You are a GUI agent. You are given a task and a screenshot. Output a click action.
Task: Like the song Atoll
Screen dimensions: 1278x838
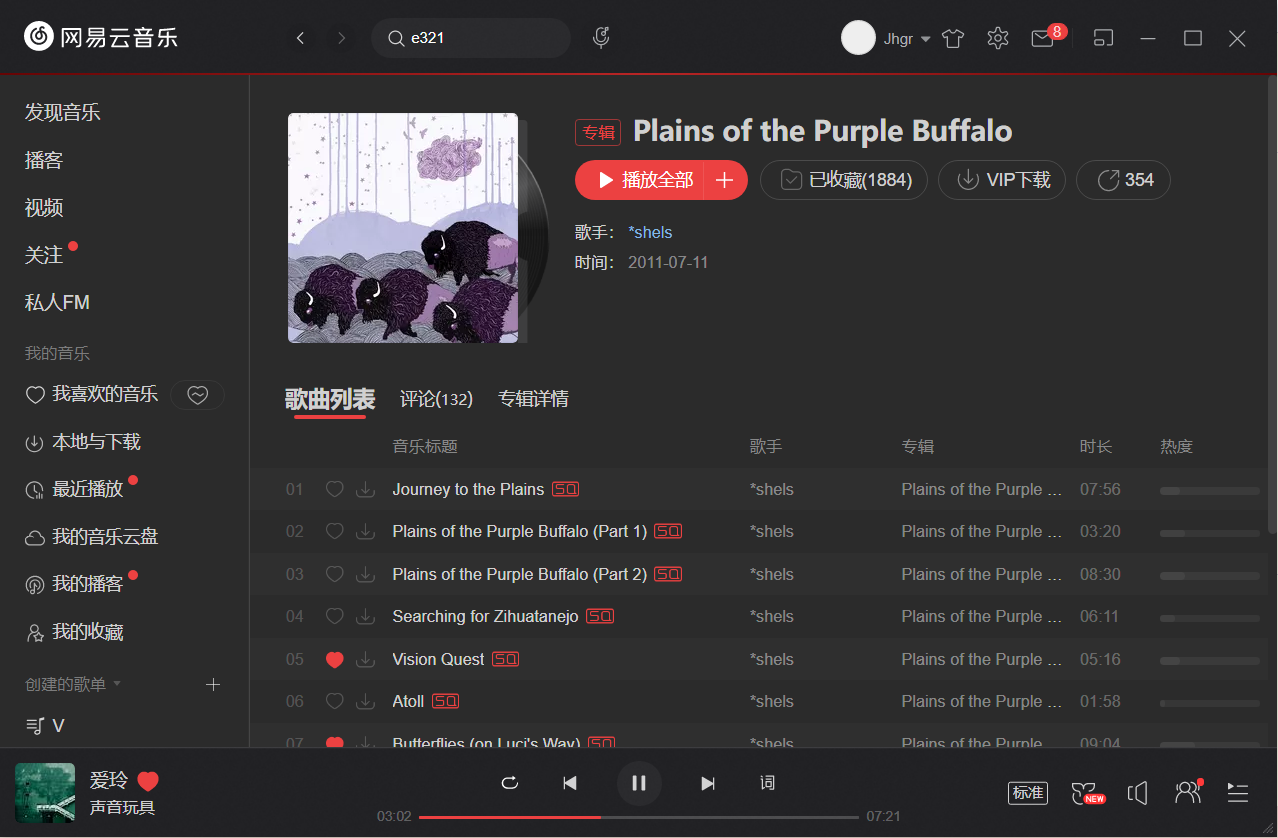[x=335, y=701]
